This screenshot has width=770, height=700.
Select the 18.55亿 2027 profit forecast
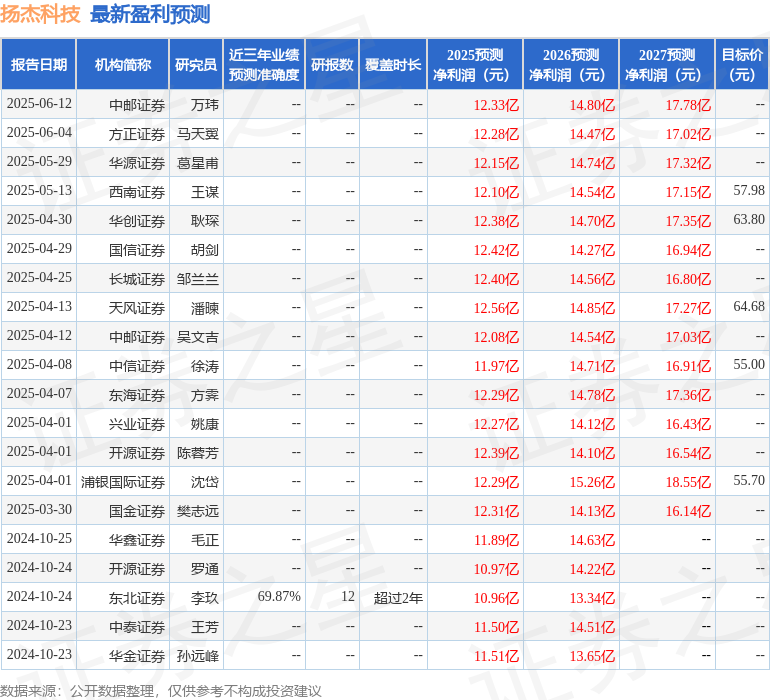(x=688, y=482)
